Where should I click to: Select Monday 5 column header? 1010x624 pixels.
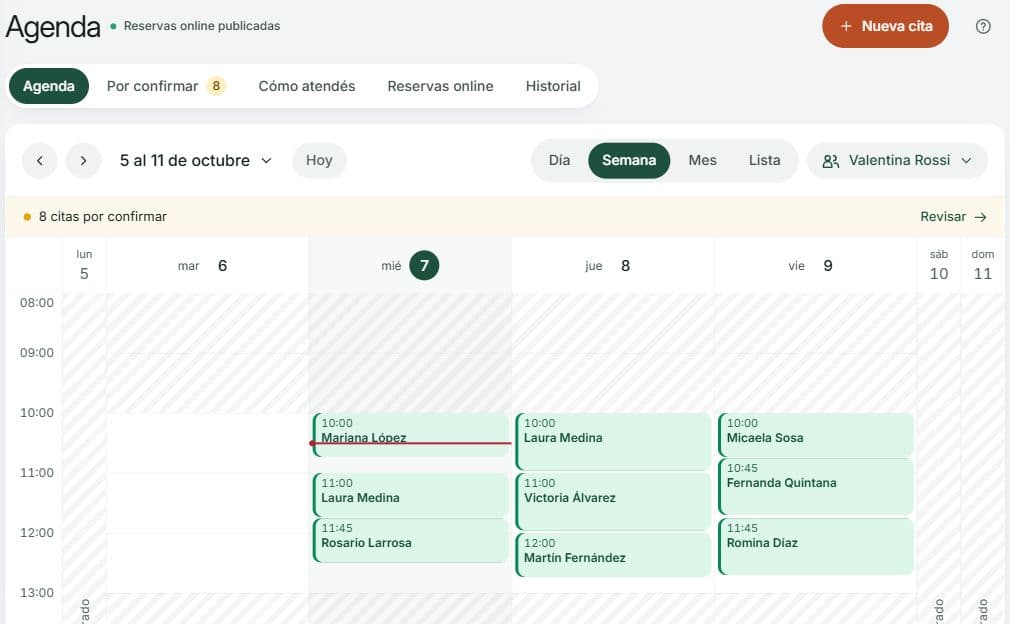coord(84,265)
